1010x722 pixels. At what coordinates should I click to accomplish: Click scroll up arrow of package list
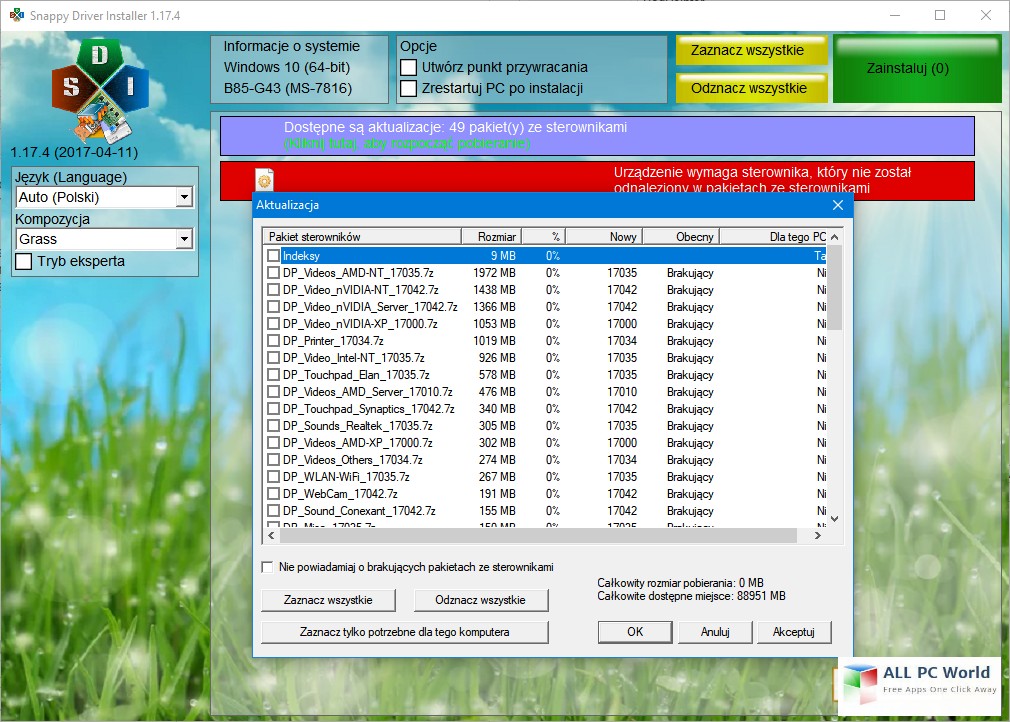coord(834,237)
